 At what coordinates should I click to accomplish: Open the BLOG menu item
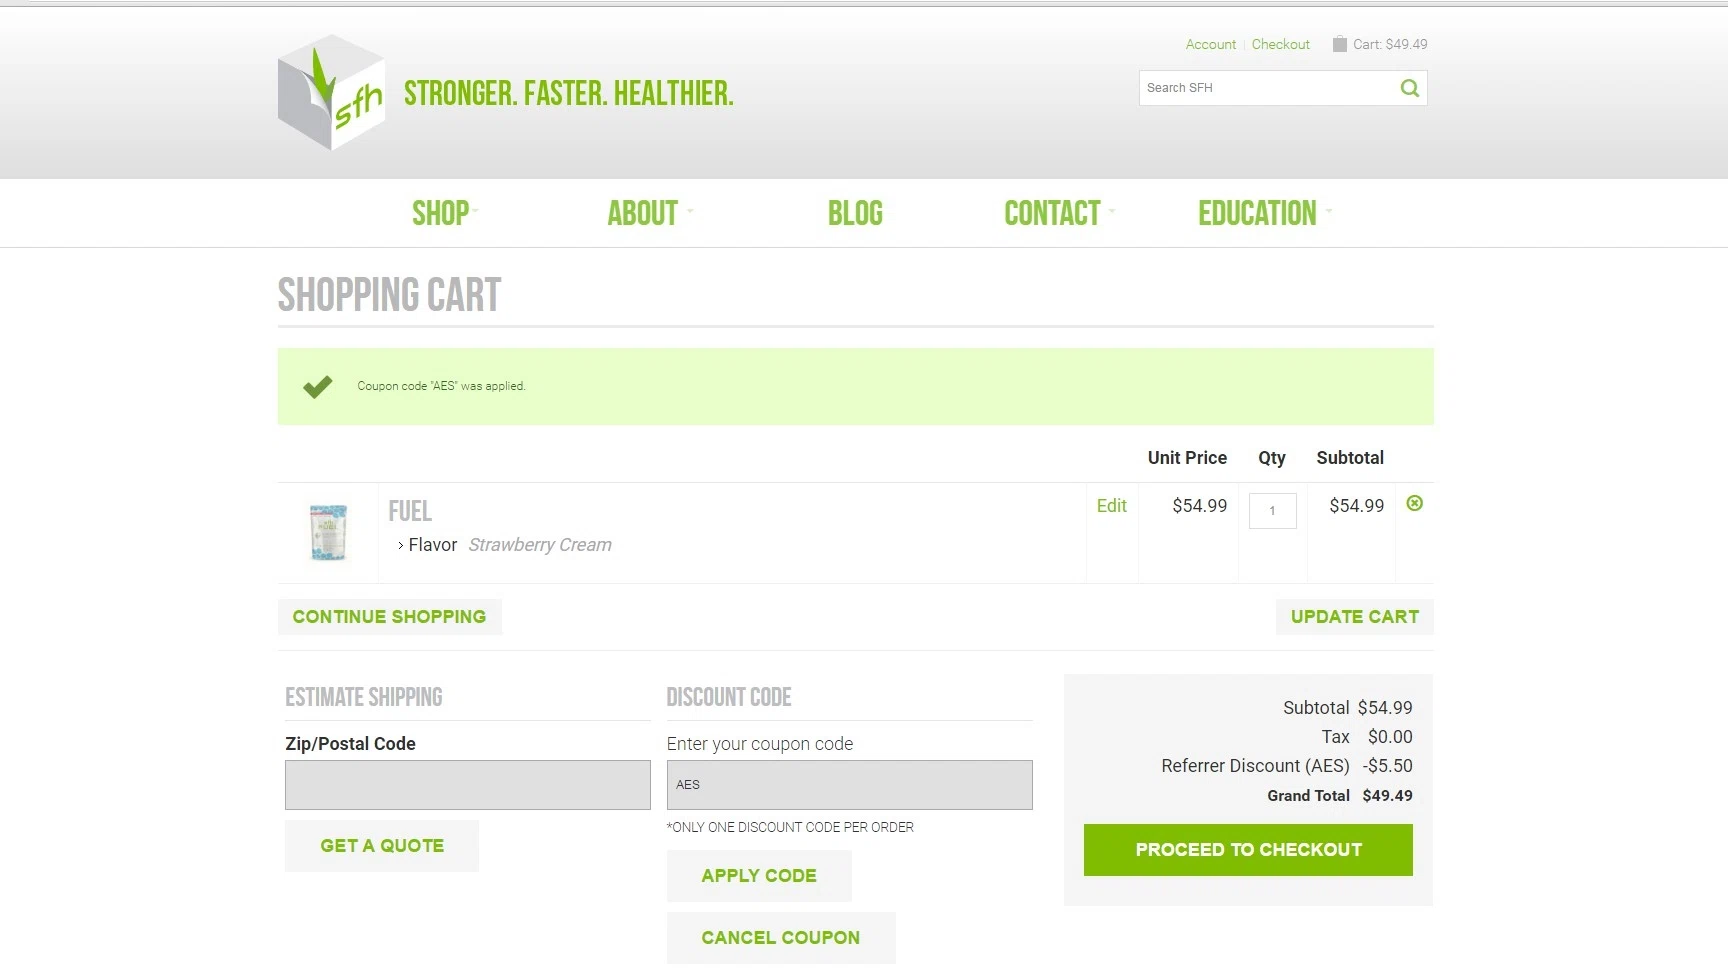(x=855, y=213)
